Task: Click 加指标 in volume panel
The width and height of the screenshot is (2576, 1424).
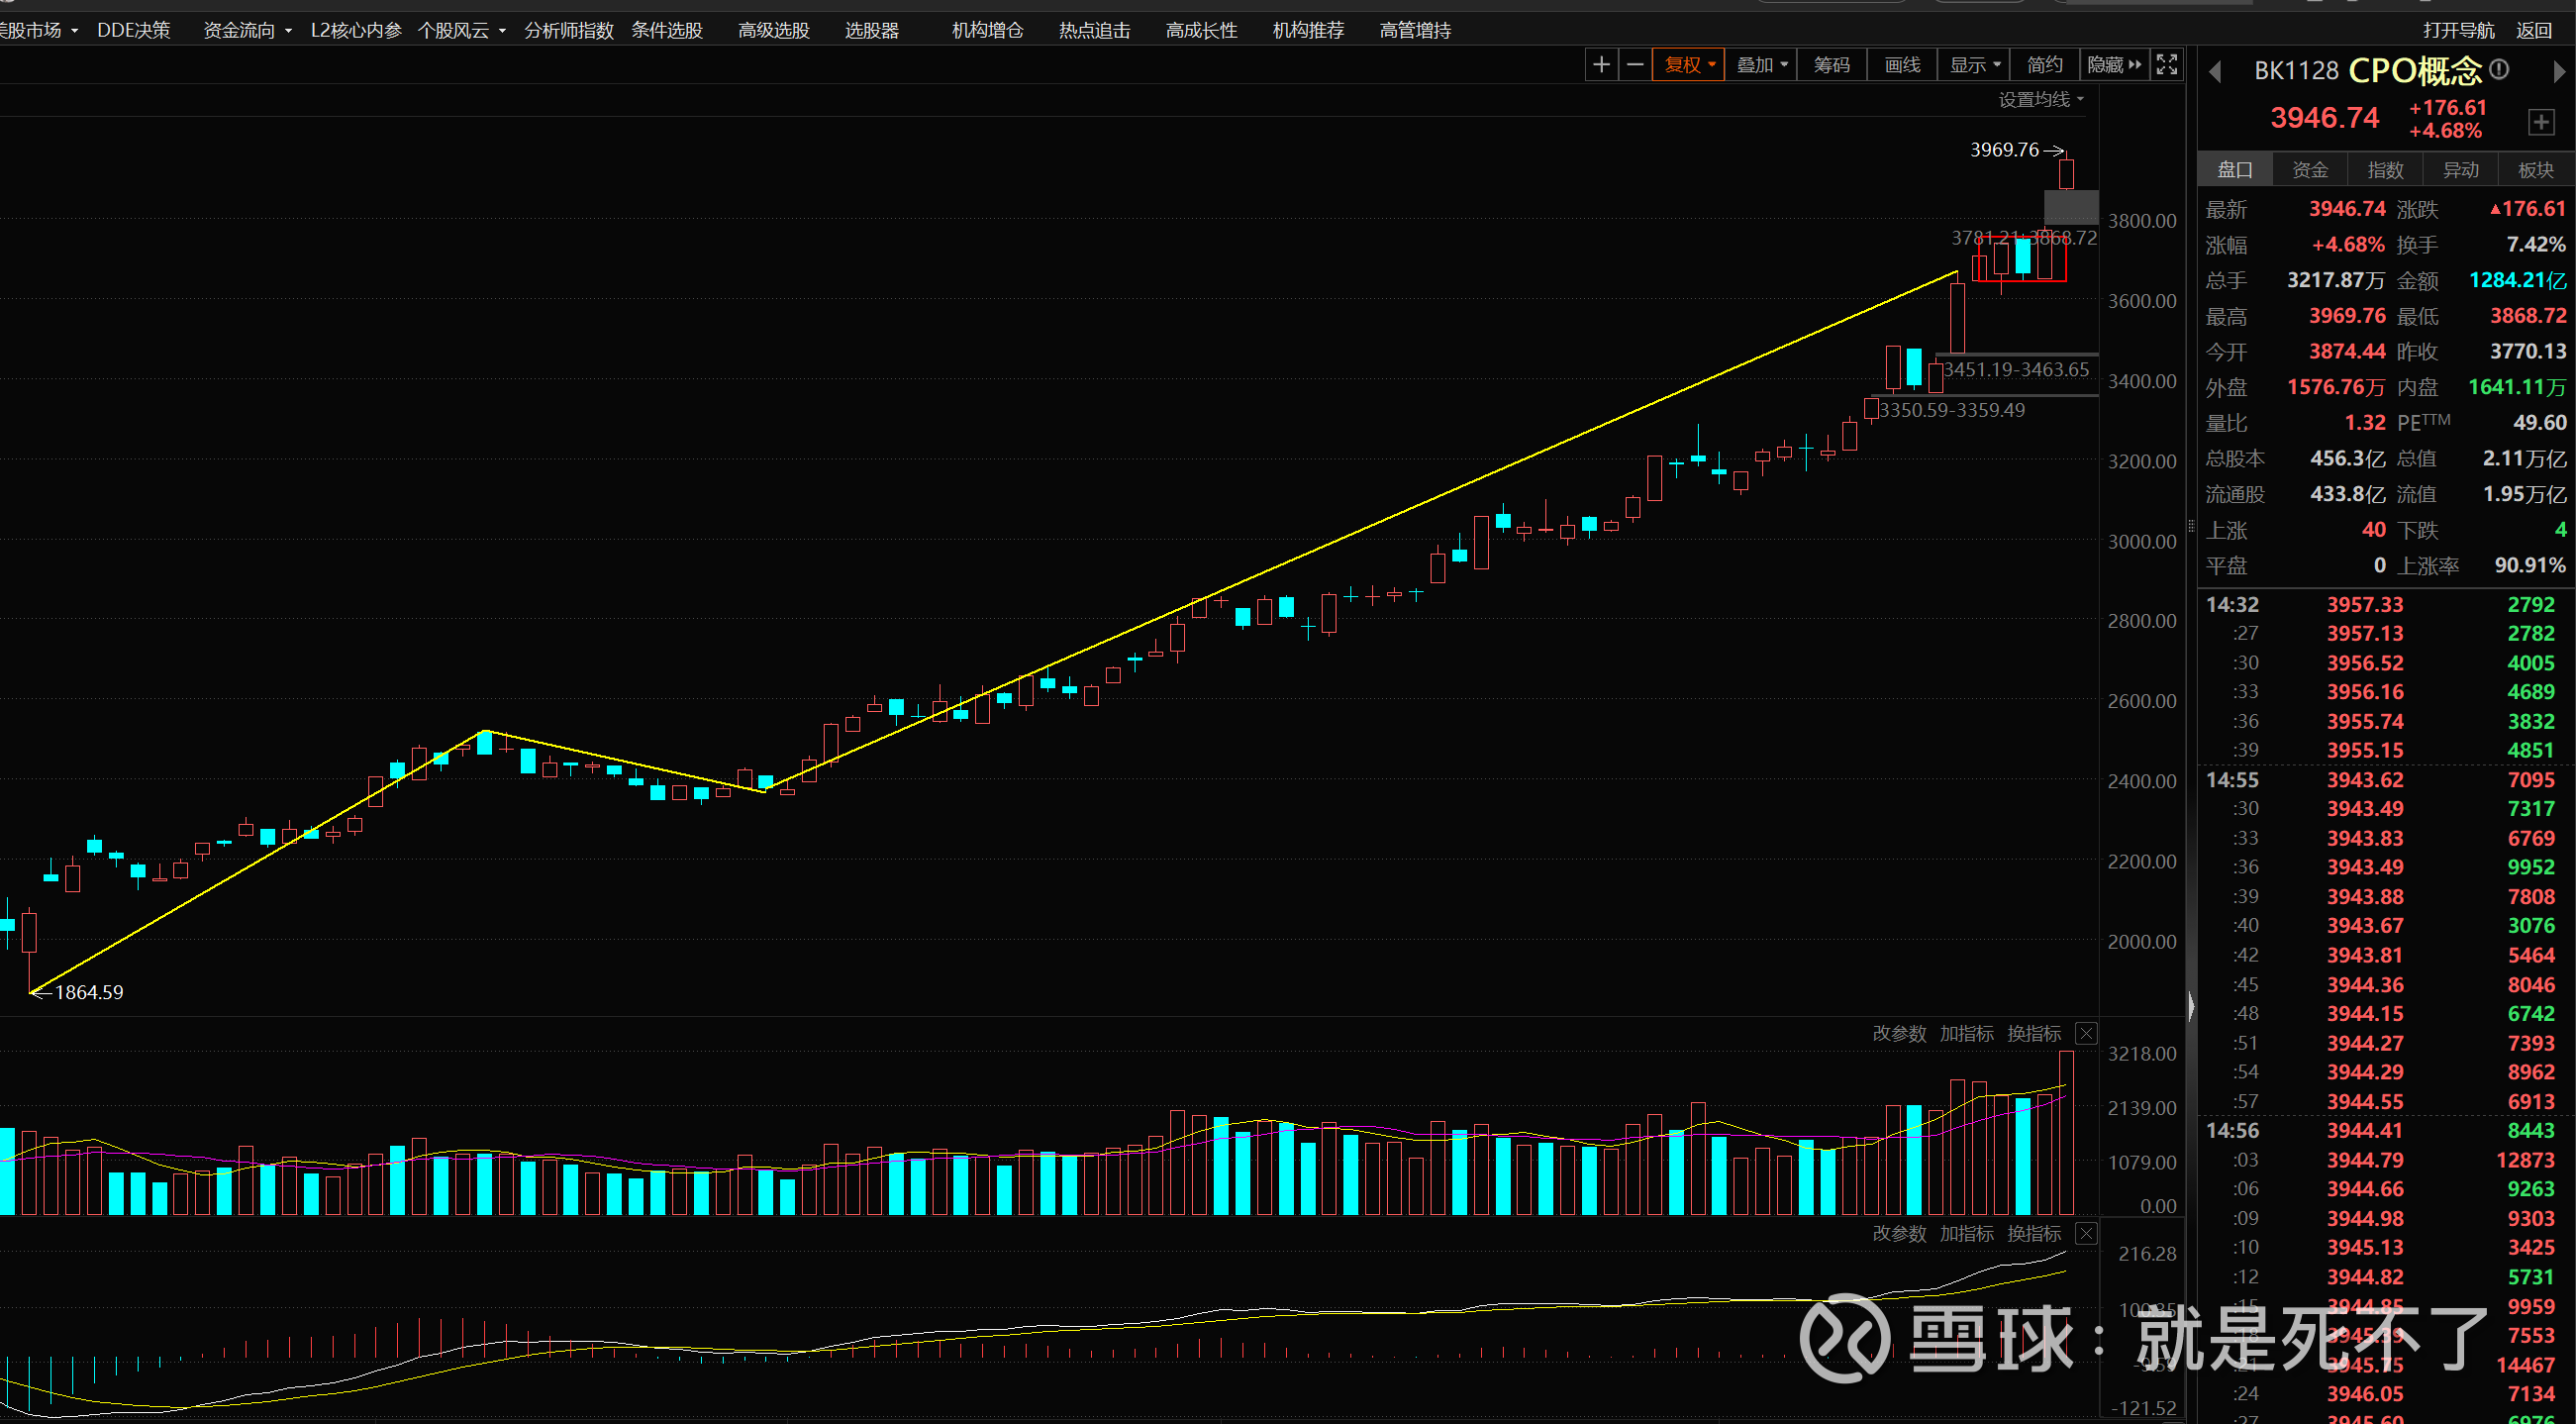Action: tap(1966, 1033)
